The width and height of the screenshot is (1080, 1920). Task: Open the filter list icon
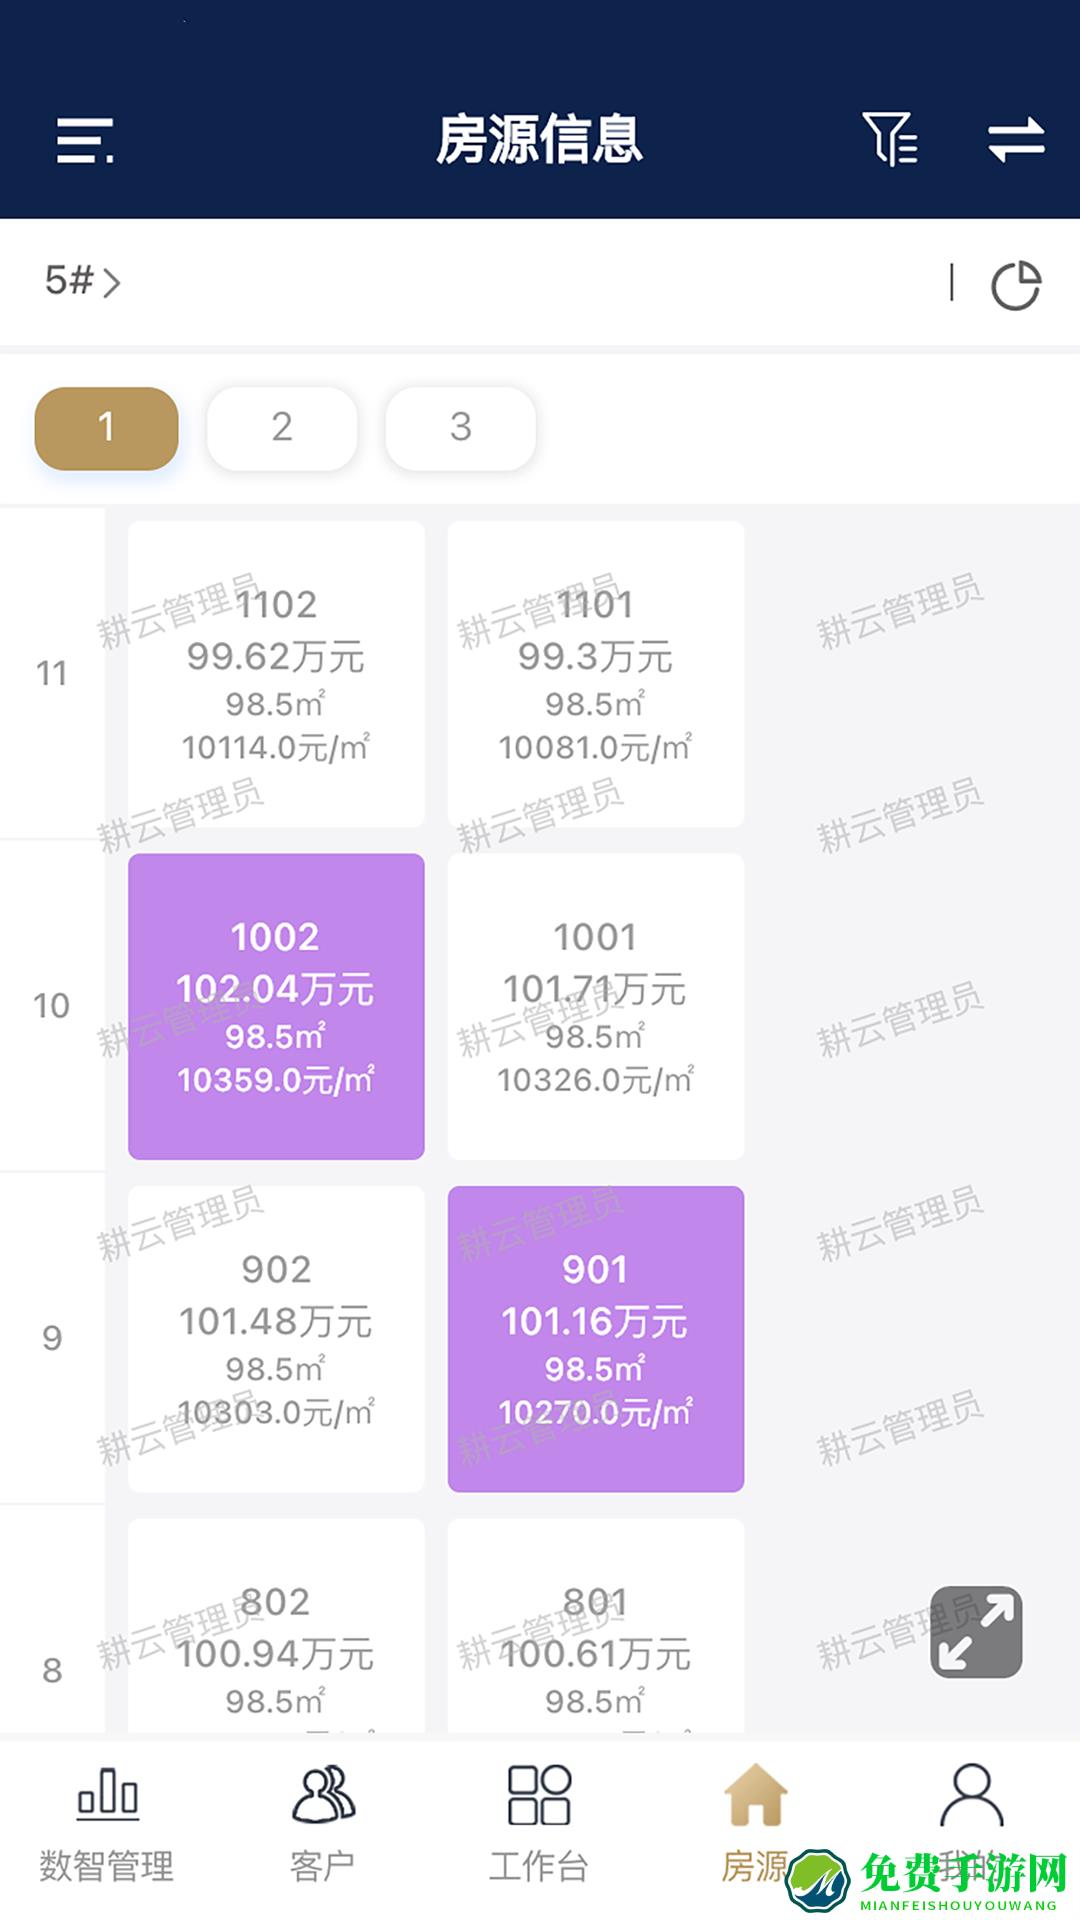(x=889, y=139)
